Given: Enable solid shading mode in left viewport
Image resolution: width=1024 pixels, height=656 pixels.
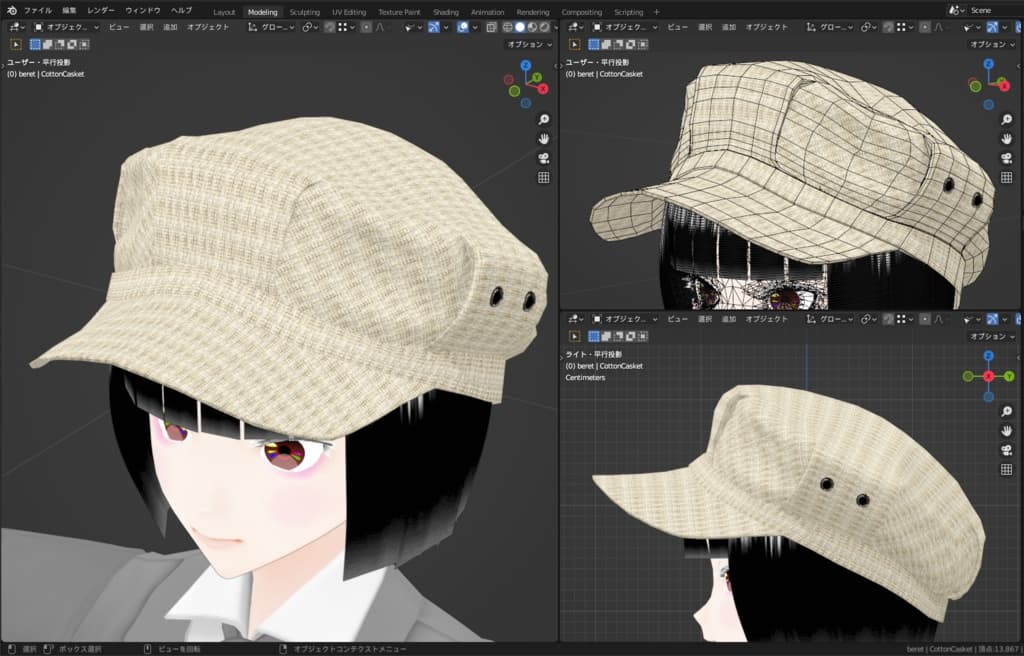Looking at the screenshot, I should point(519,27).
